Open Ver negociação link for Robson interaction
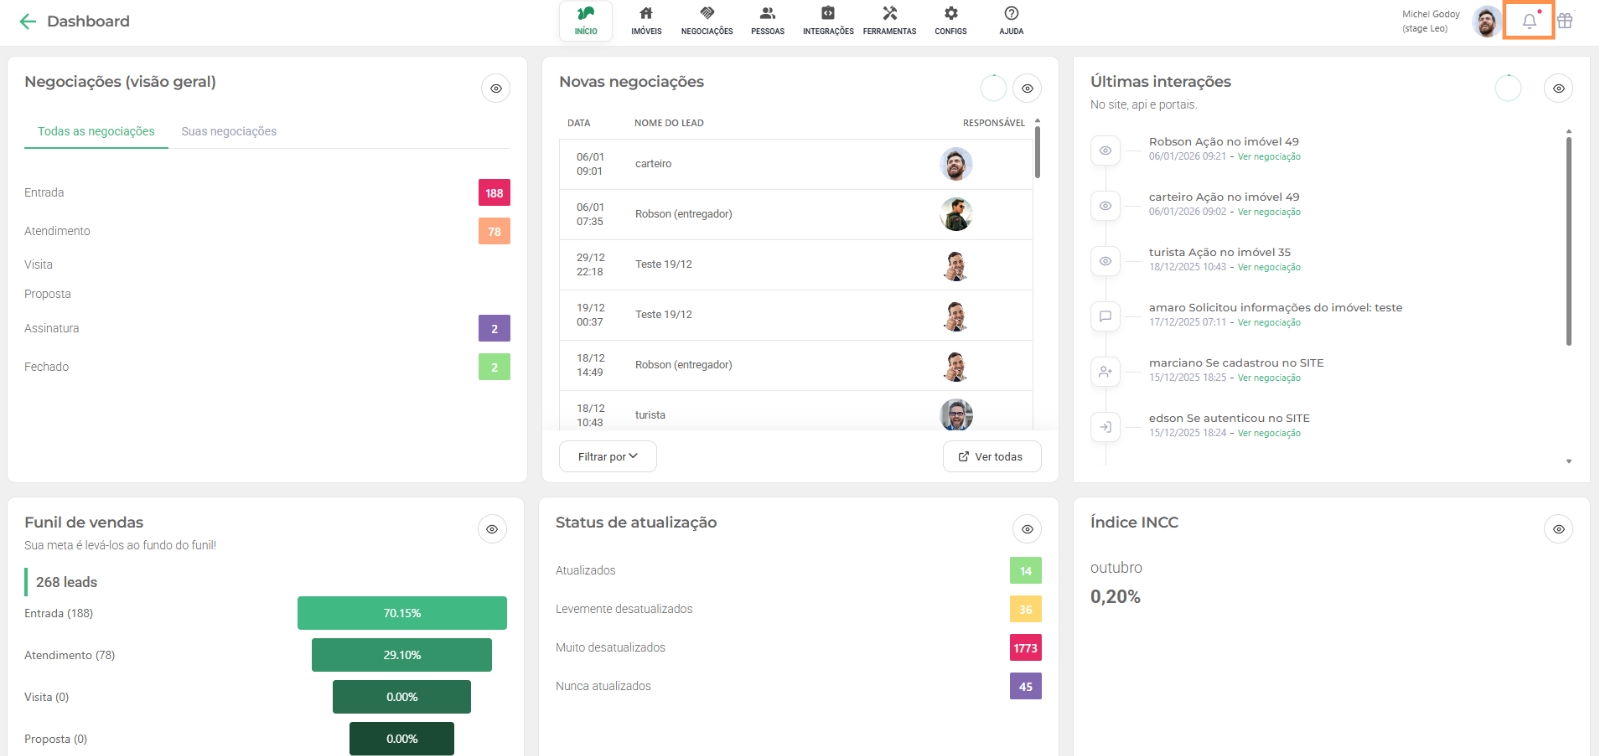Screen dimensions: 1600x756 tap(1269, 157)
